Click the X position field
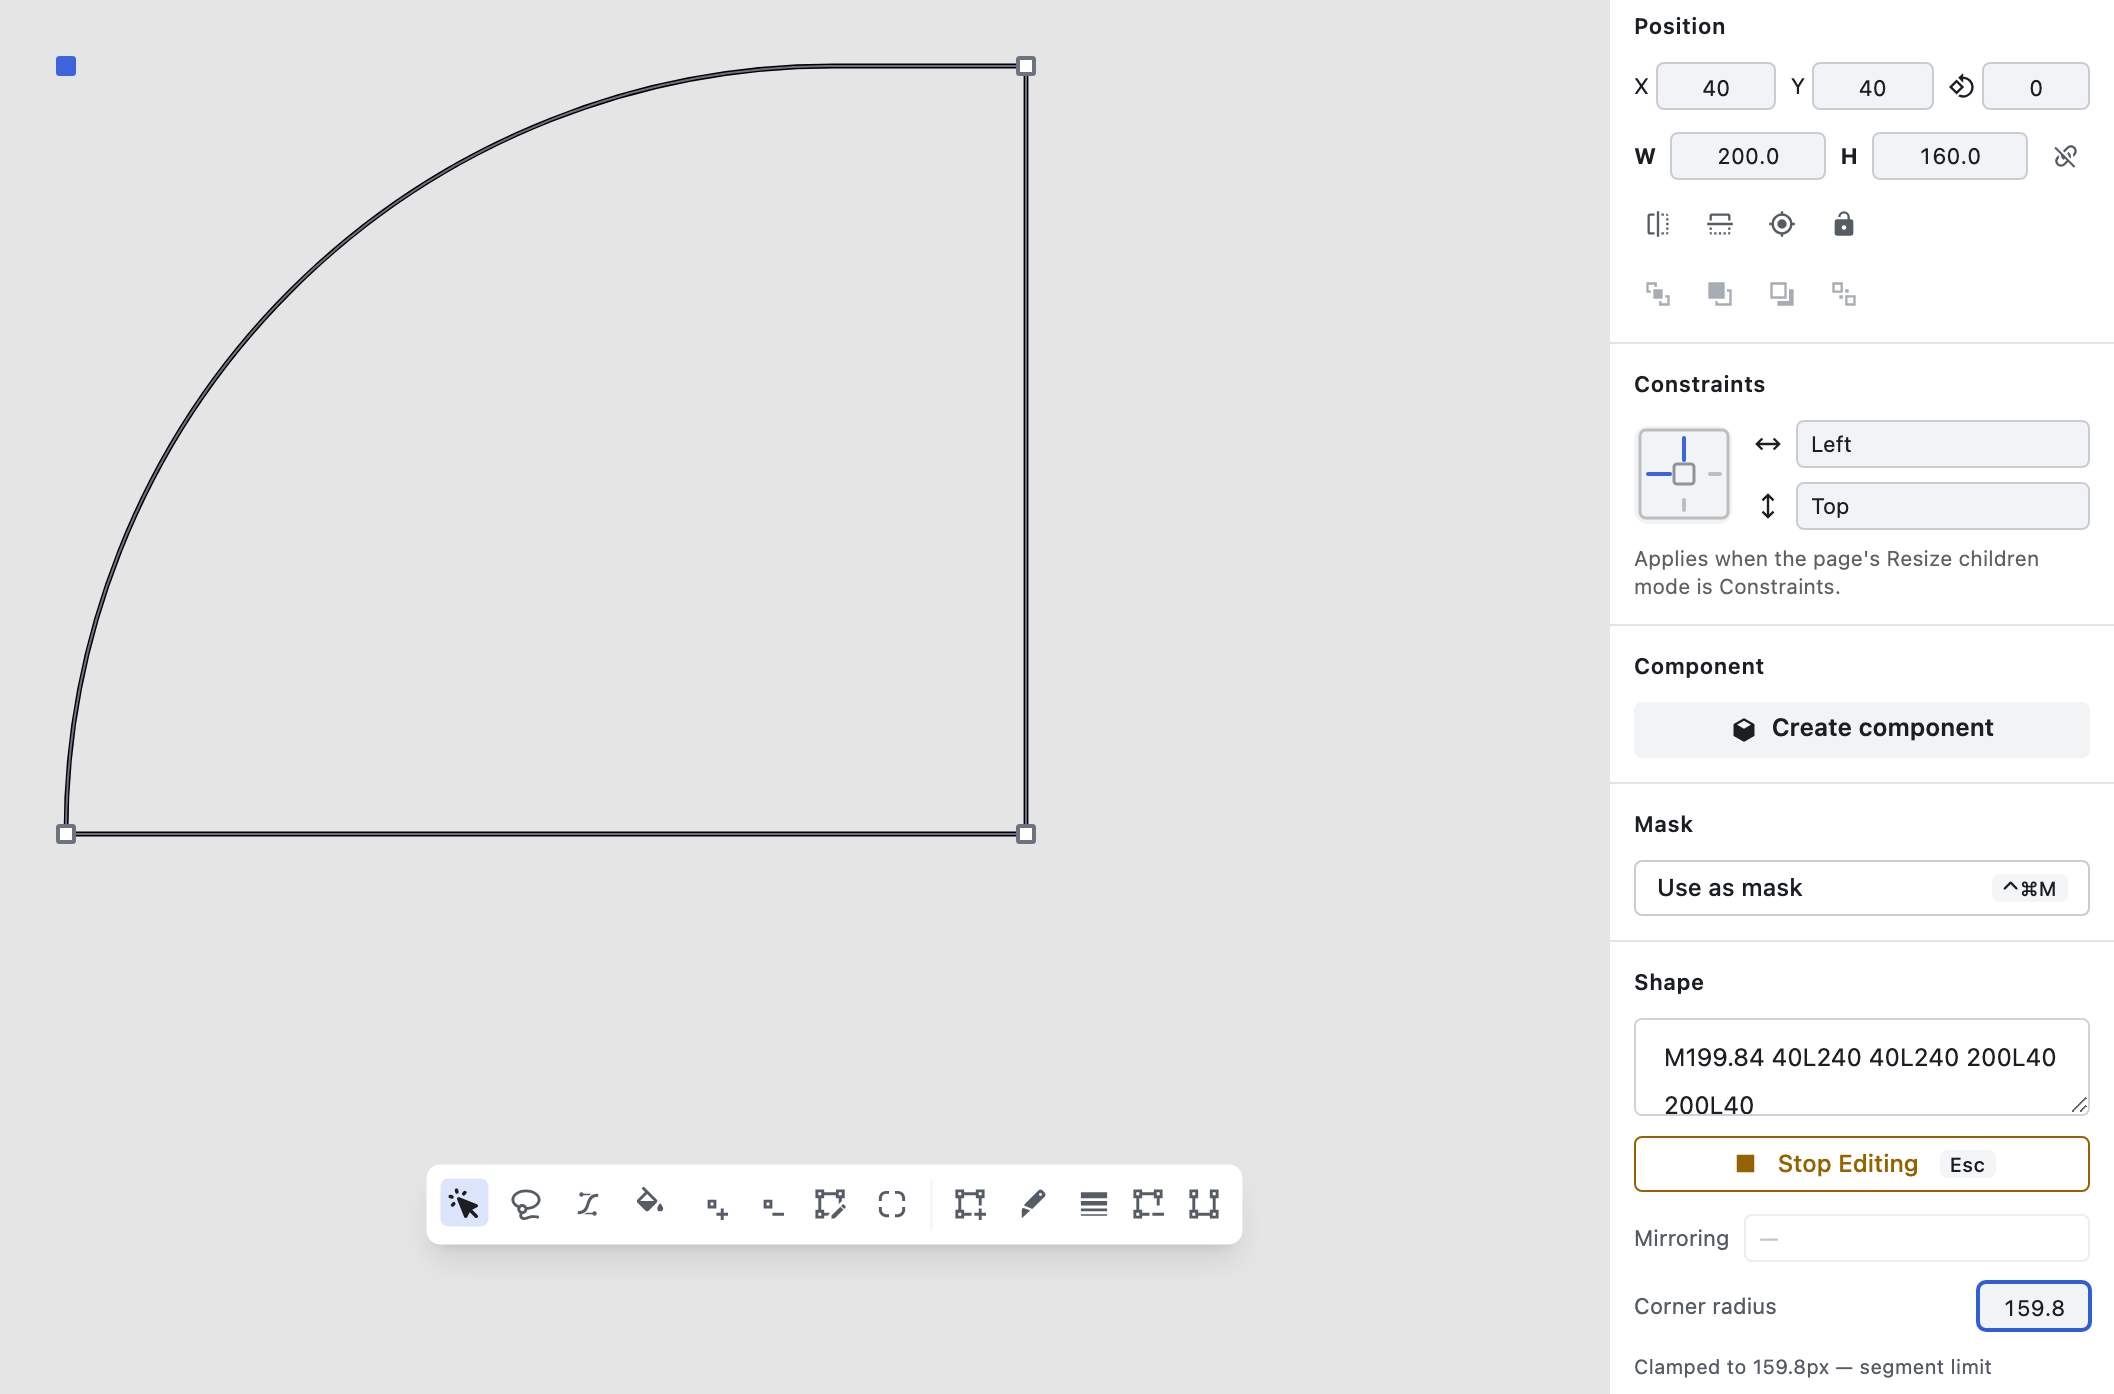The height and width of the screenshot is (1394, 2114). (1715, 87)
